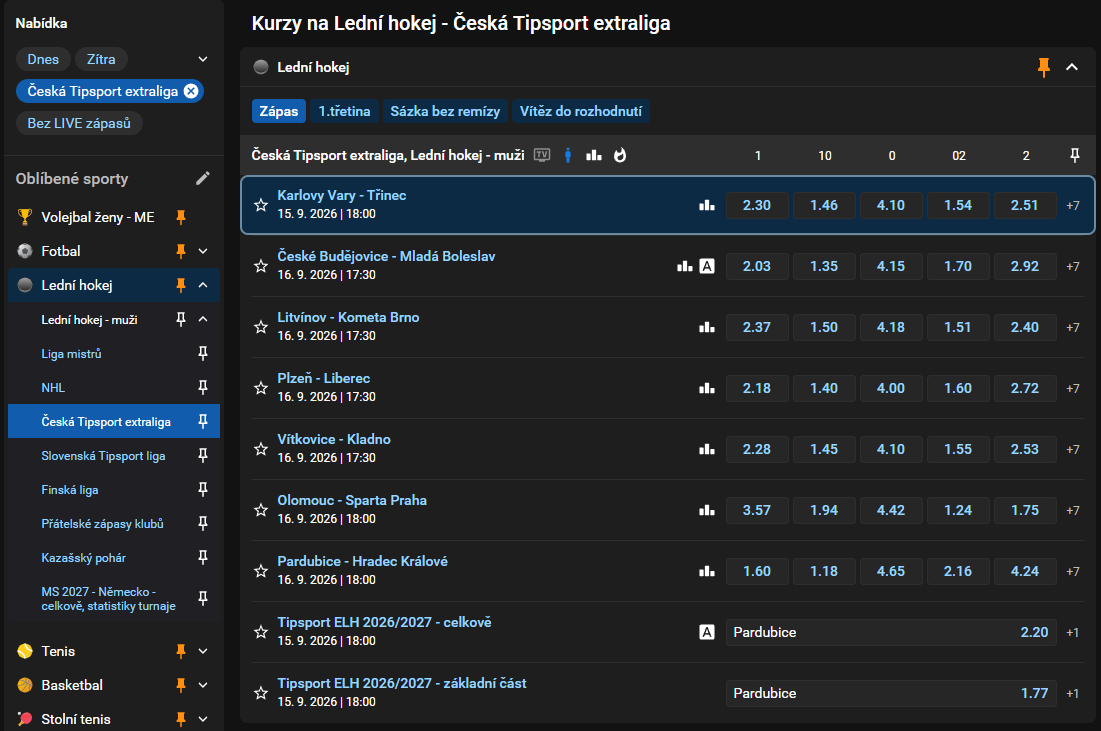Pin Slovenská Tipsport liga

click(203, 456)
